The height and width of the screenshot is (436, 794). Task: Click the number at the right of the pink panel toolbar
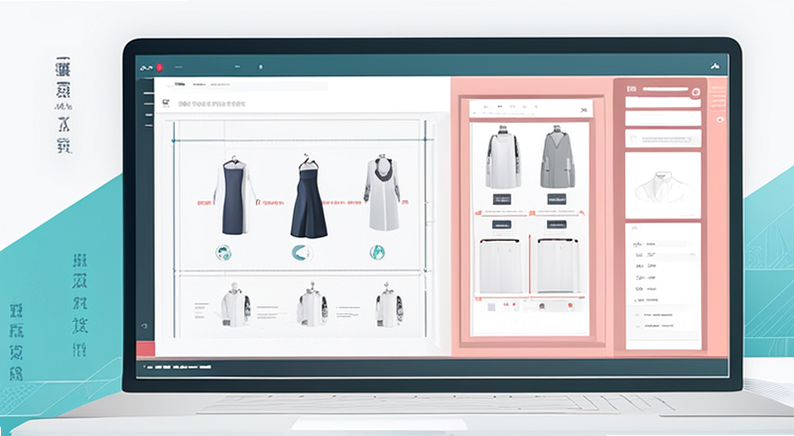[x=583, y=110]
